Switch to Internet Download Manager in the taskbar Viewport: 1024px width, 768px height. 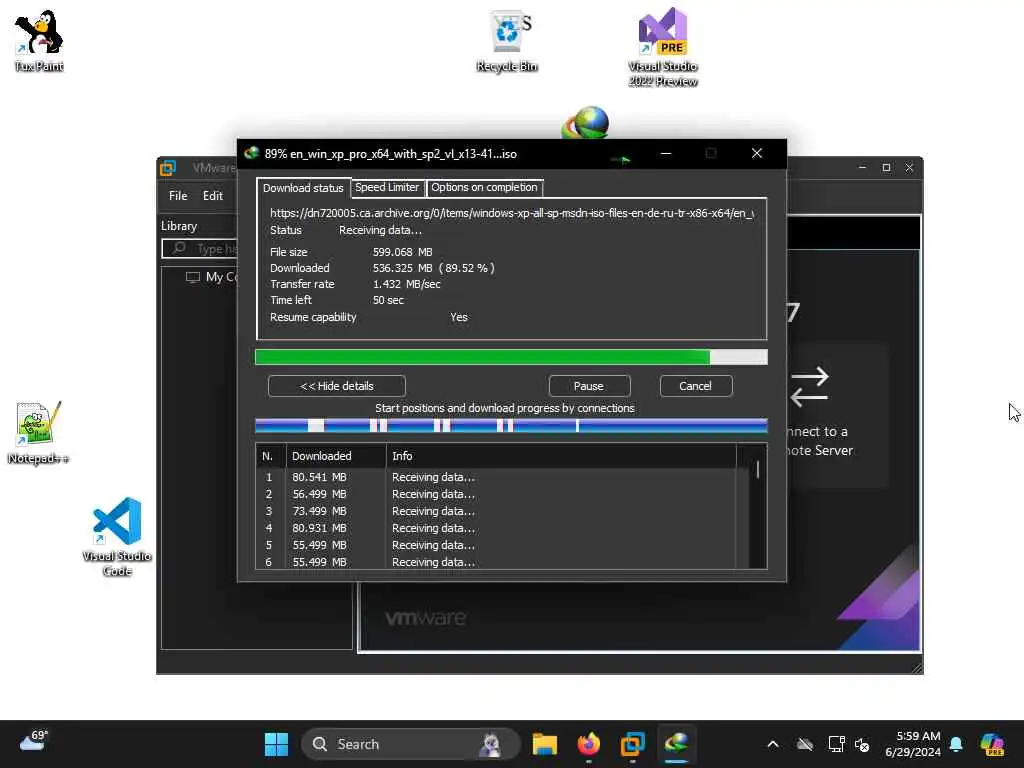676,744
